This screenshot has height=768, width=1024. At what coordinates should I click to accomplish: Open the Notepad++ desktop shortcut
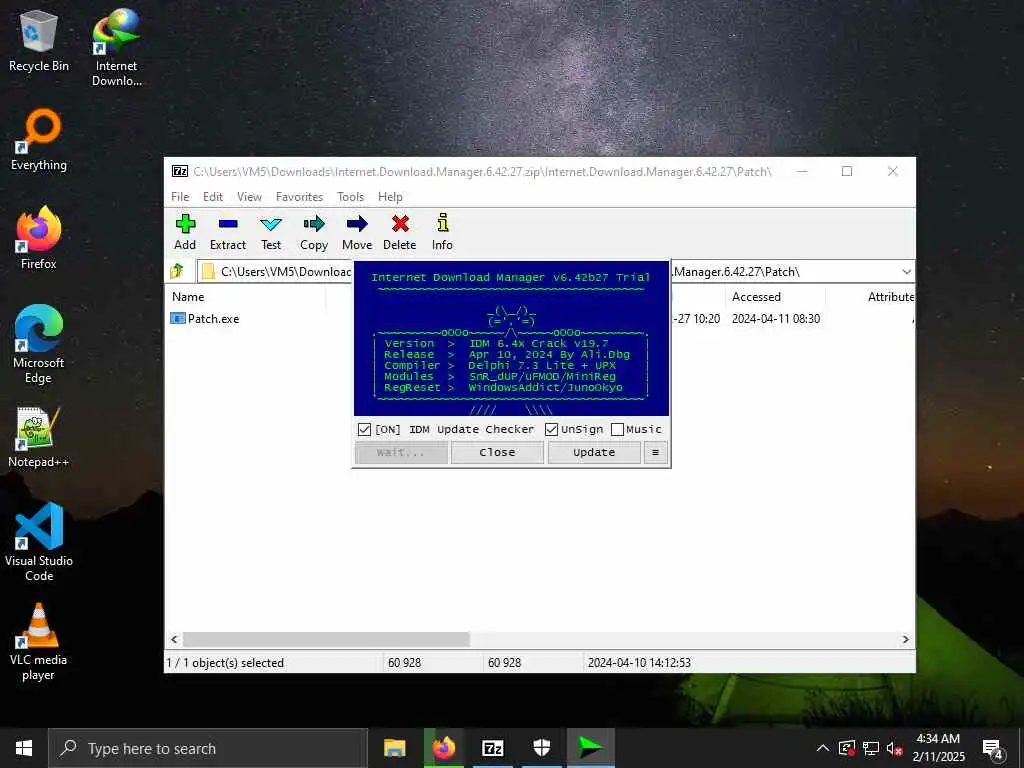click(39, 438)
